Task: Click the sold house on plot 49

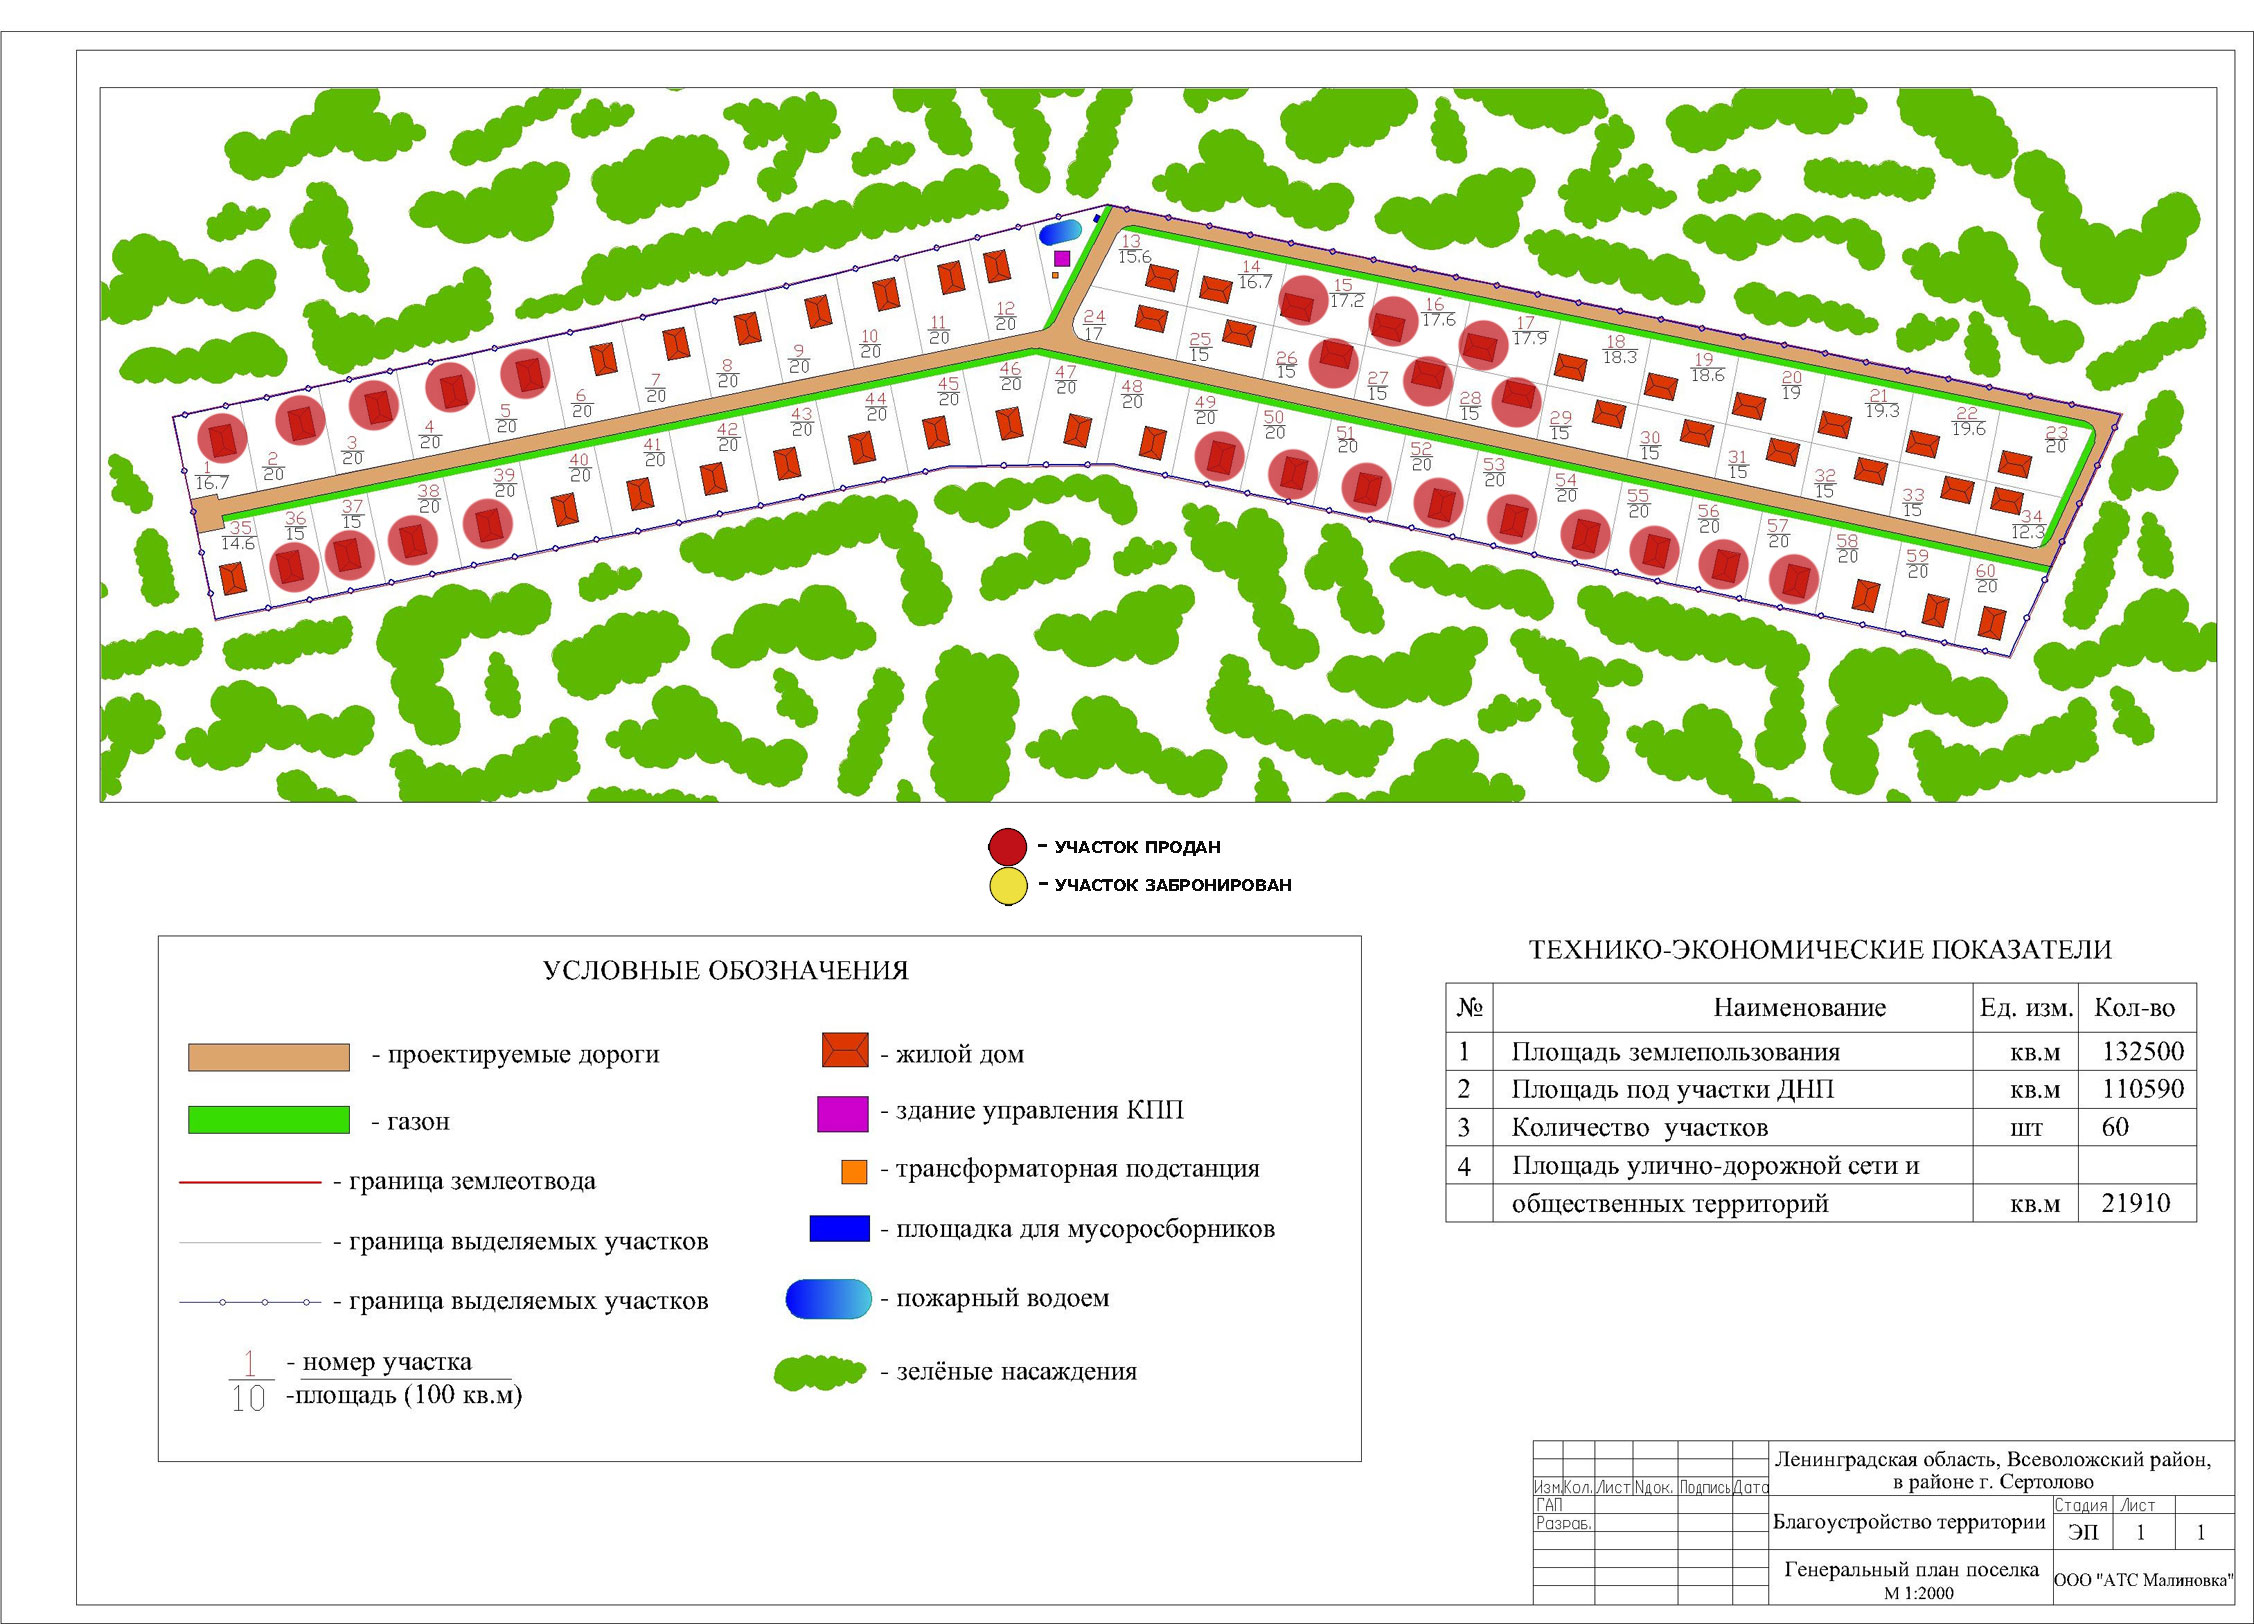Action: click(x=1219, y=457)
